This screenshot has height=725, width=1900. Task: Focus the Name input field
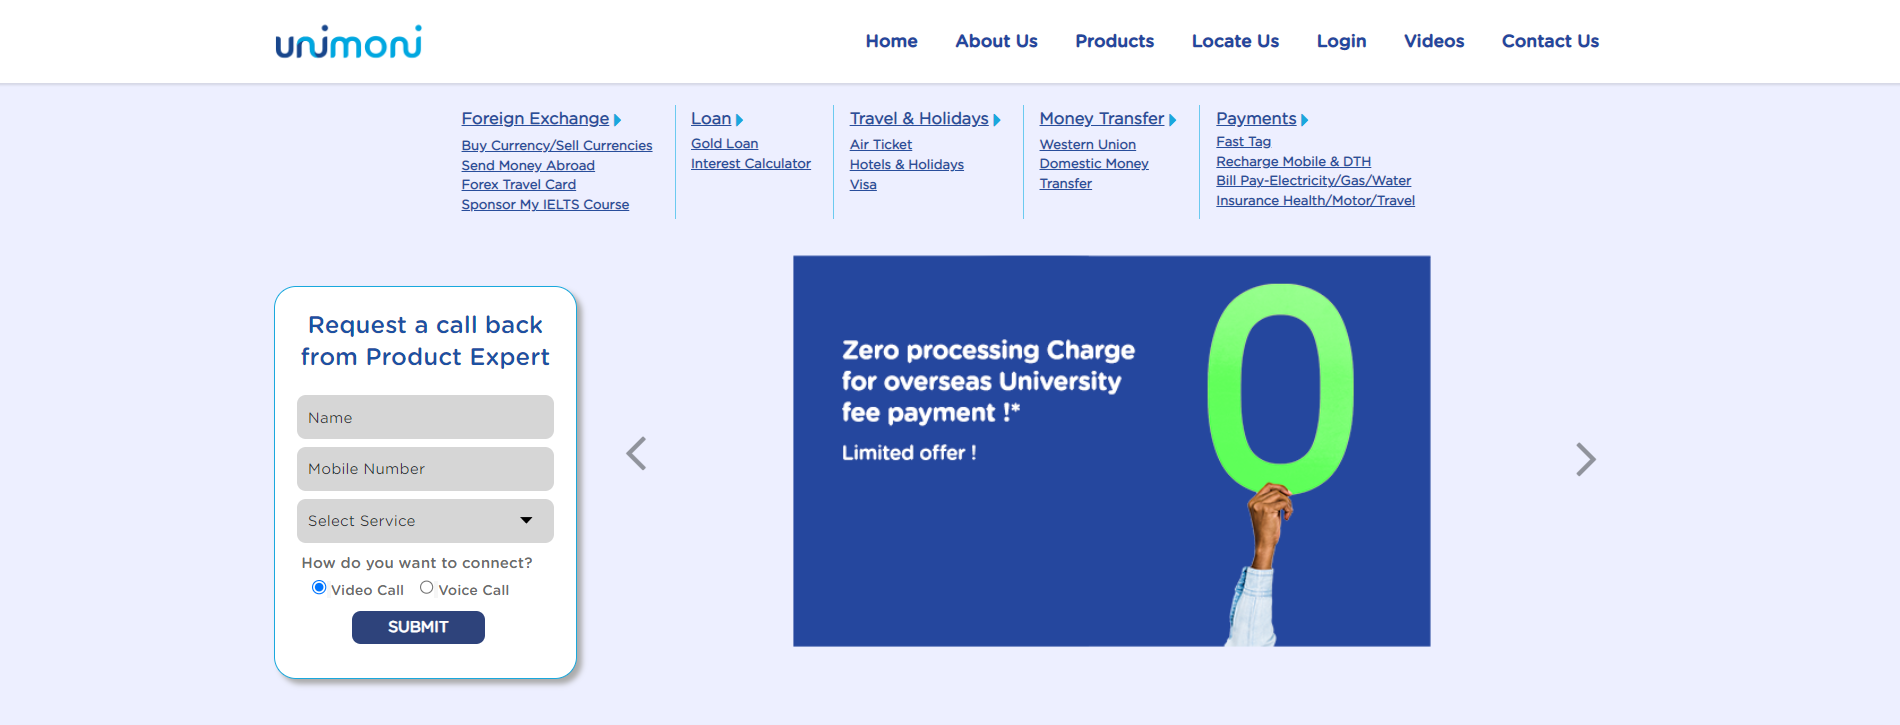(x=425, y=417)
